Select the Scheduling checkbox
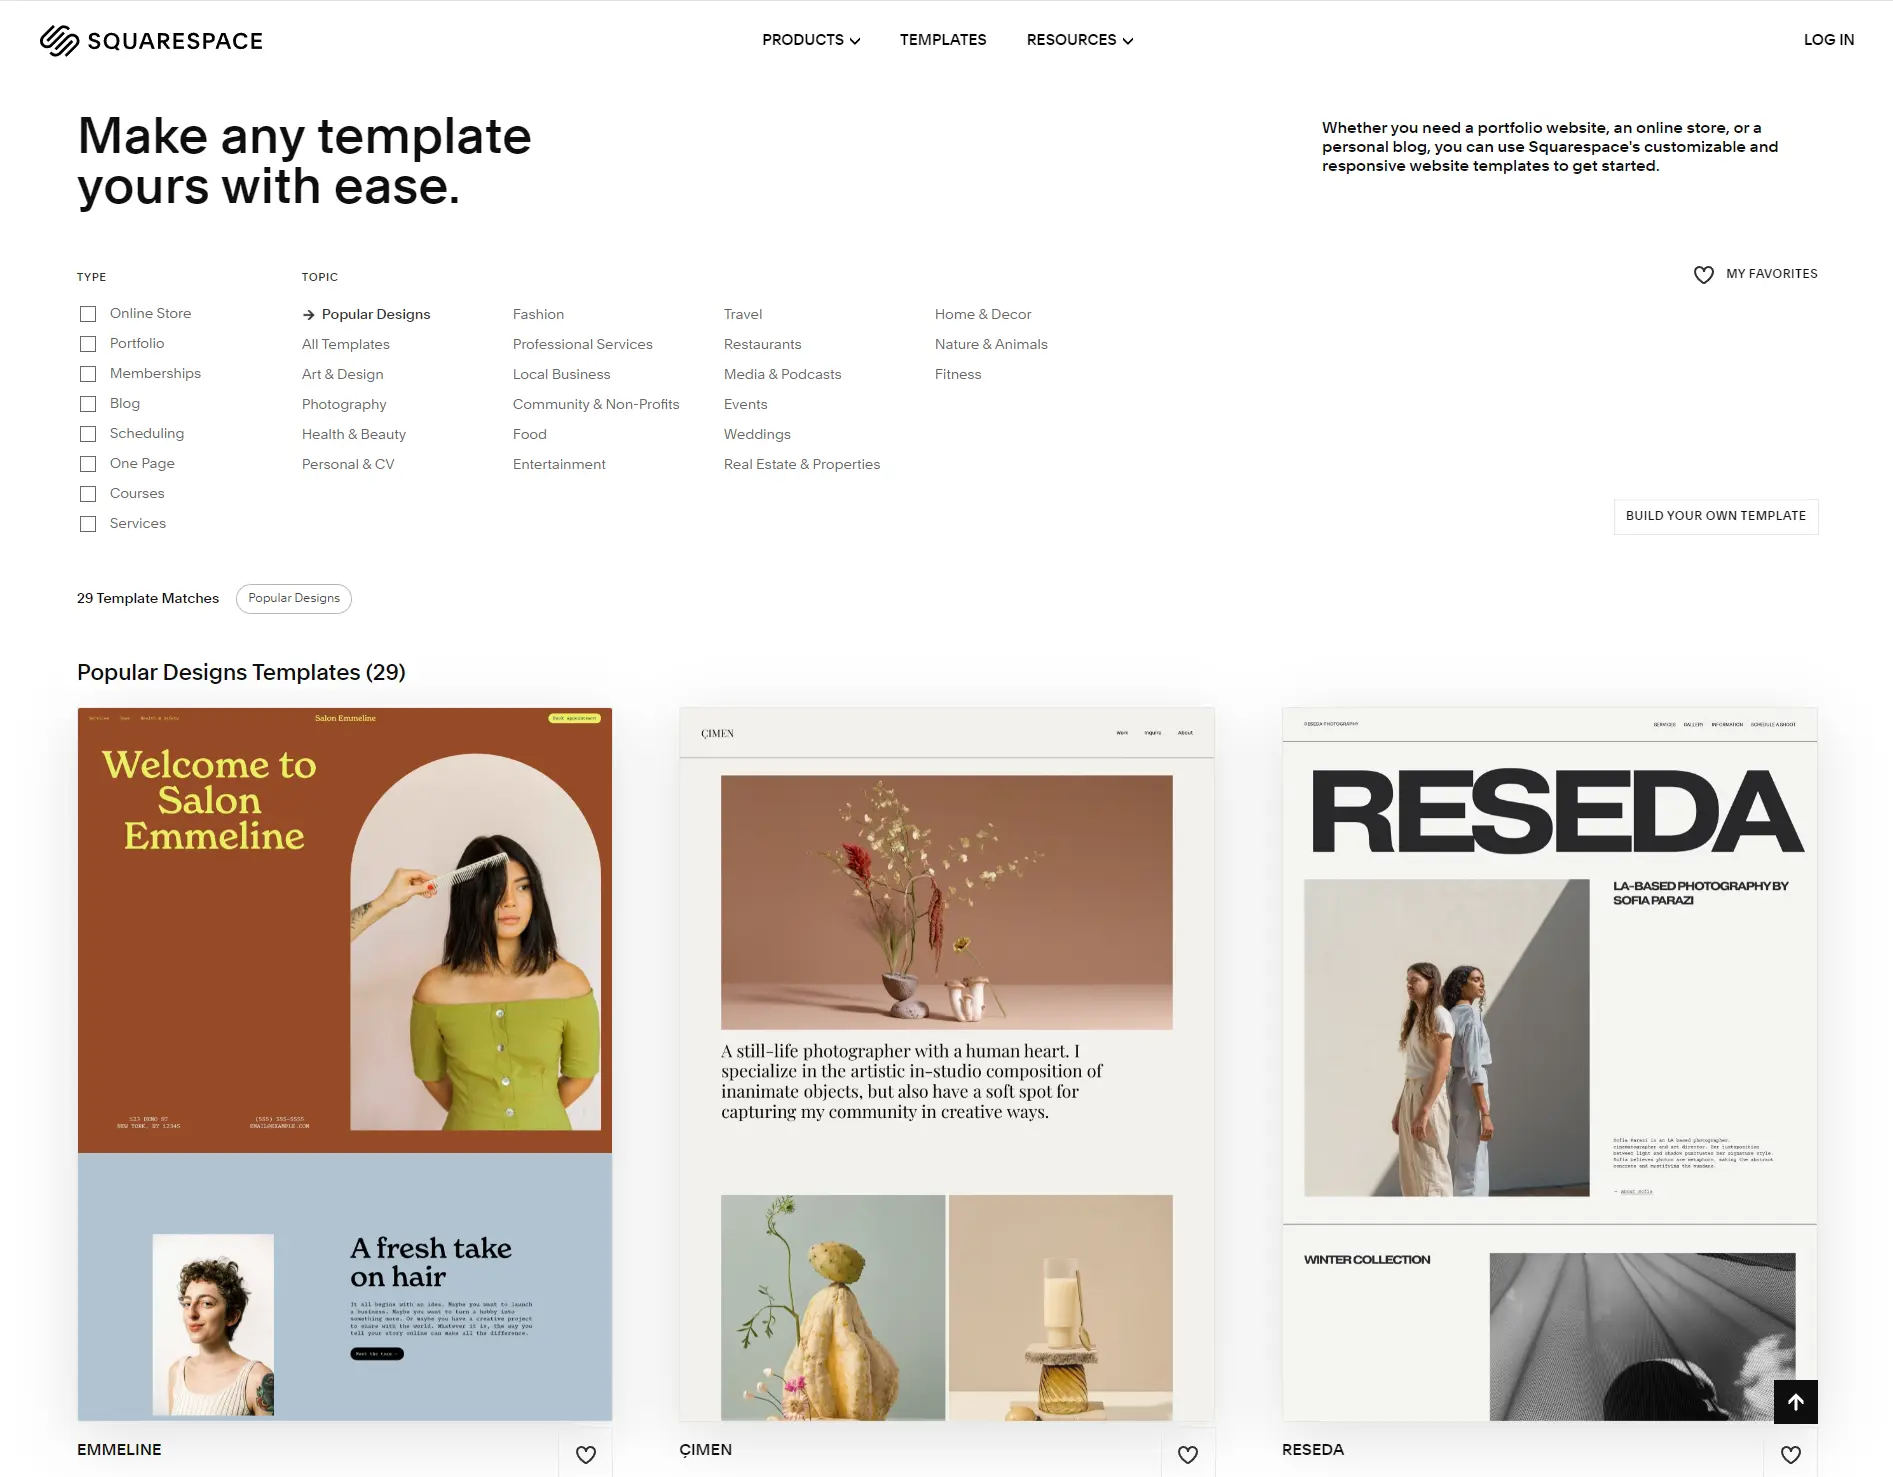The image size is (1893, 1477). point(88,434)
